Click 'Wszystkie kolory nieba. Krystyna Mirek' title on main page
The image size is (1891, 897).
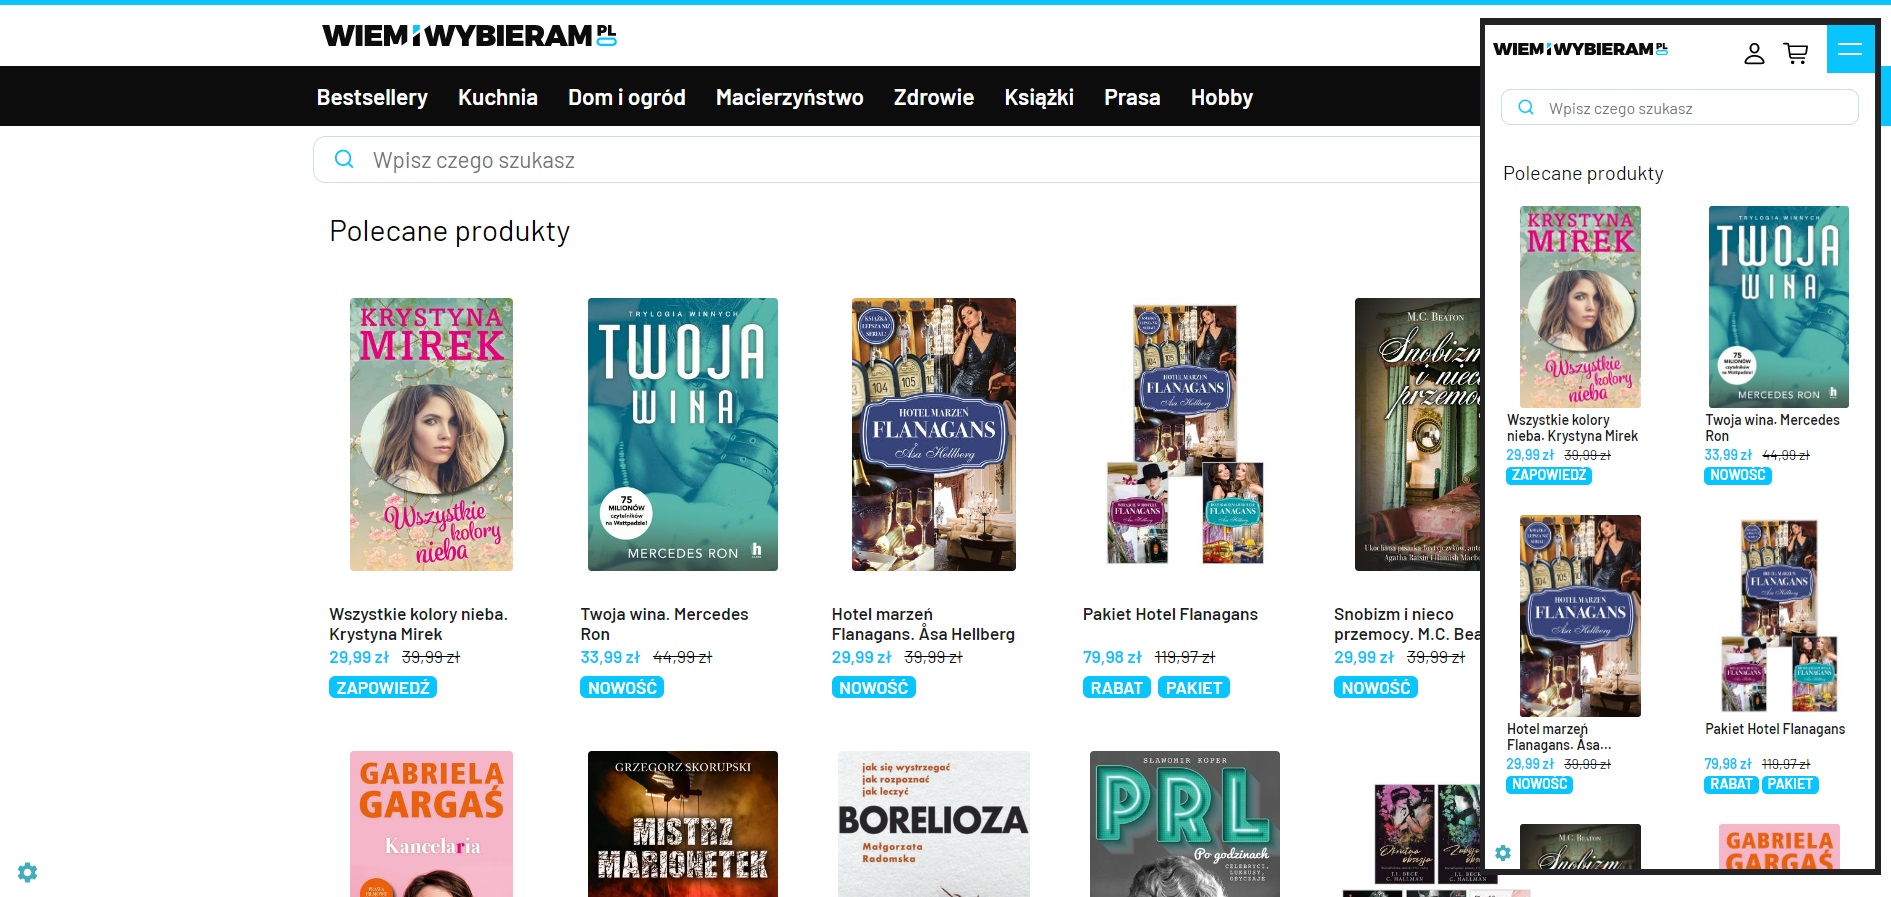click(419, 624)
